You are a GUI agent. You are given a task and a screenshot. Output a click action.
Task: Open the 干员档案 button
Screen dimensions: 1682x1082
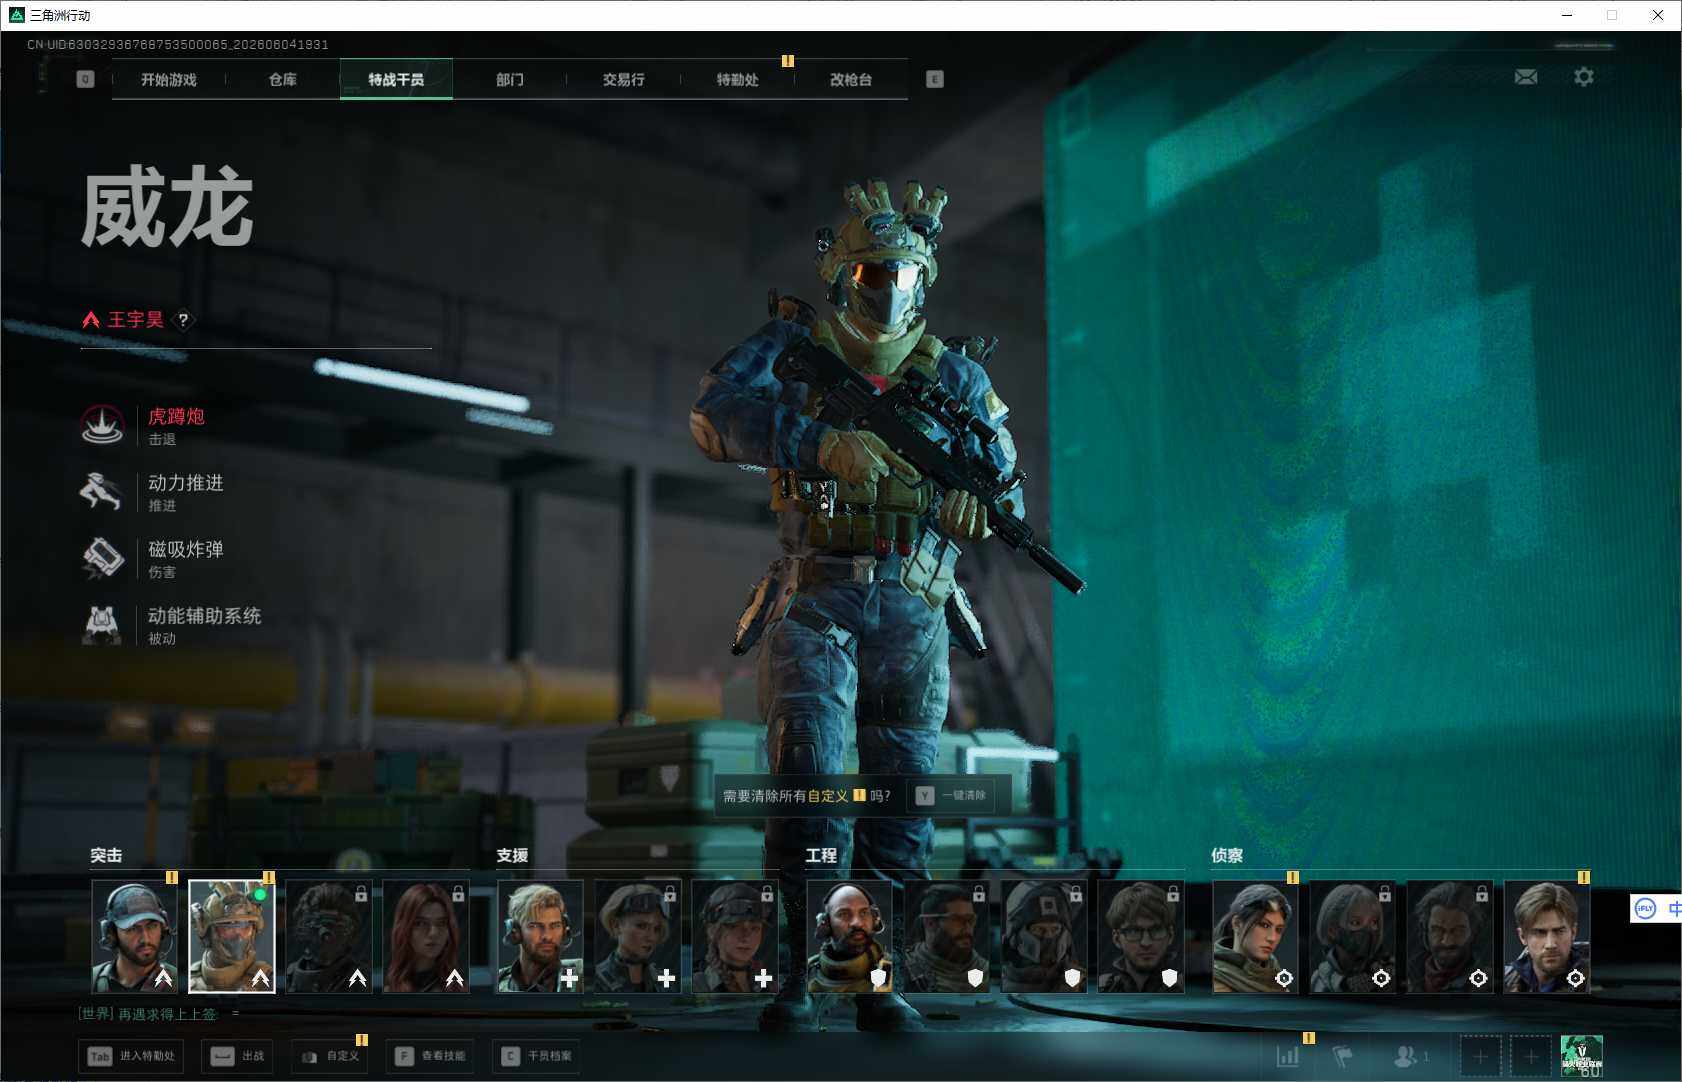point(536,1056)
